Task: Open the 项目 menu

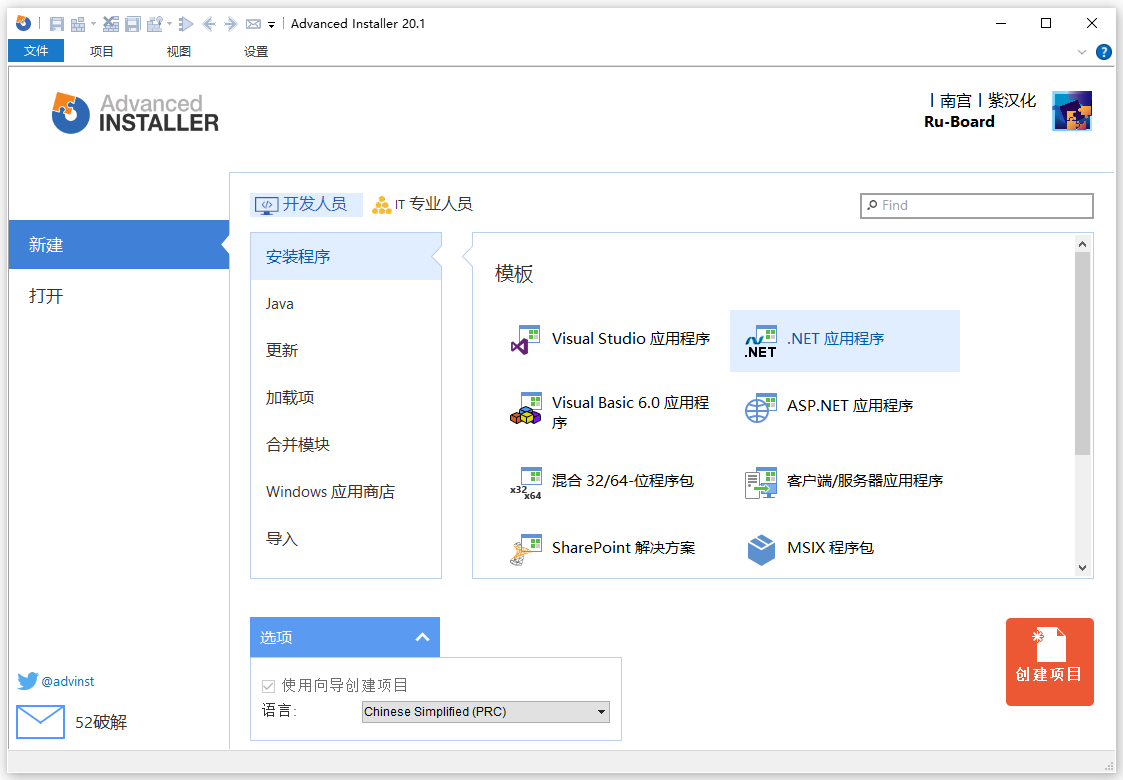Action: 100,51
